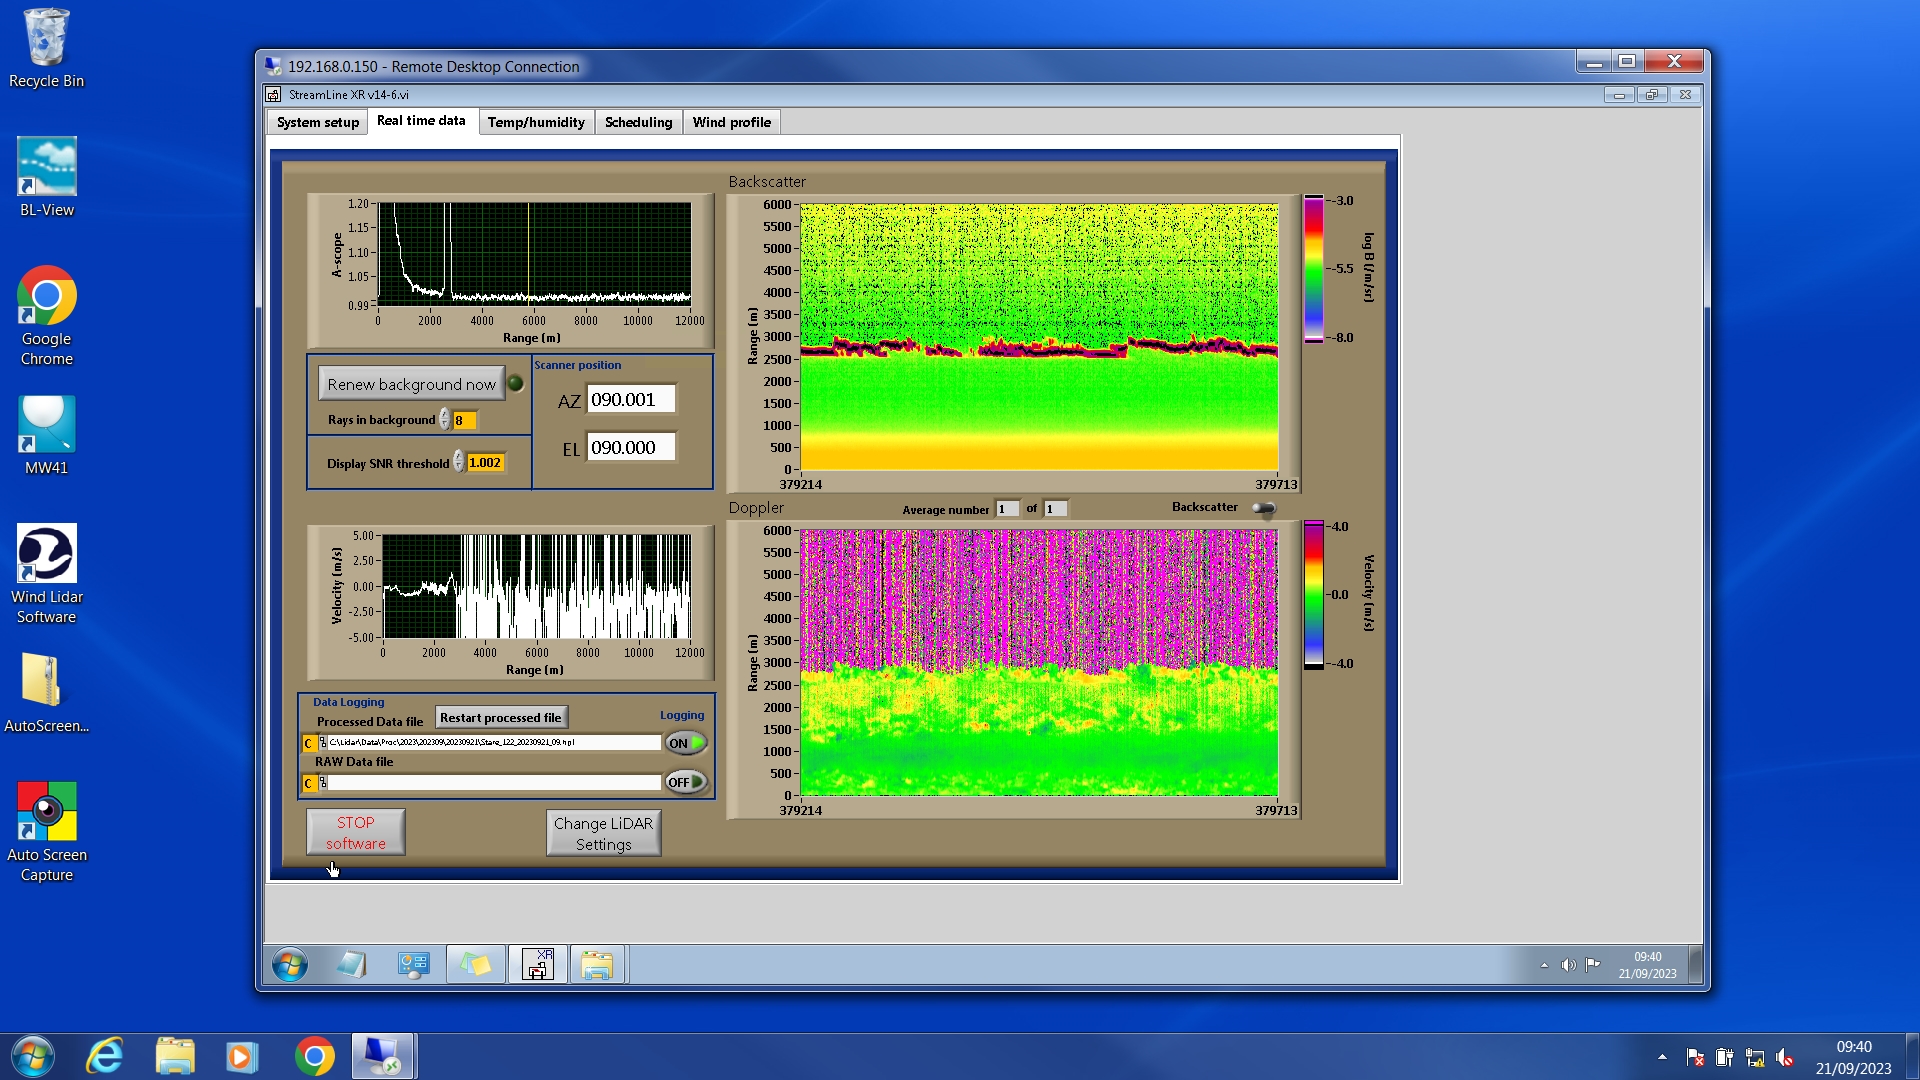1920x1080 pixels.
Task: Click Rays in background stepper arrows
Action: [x=444, y=420]
